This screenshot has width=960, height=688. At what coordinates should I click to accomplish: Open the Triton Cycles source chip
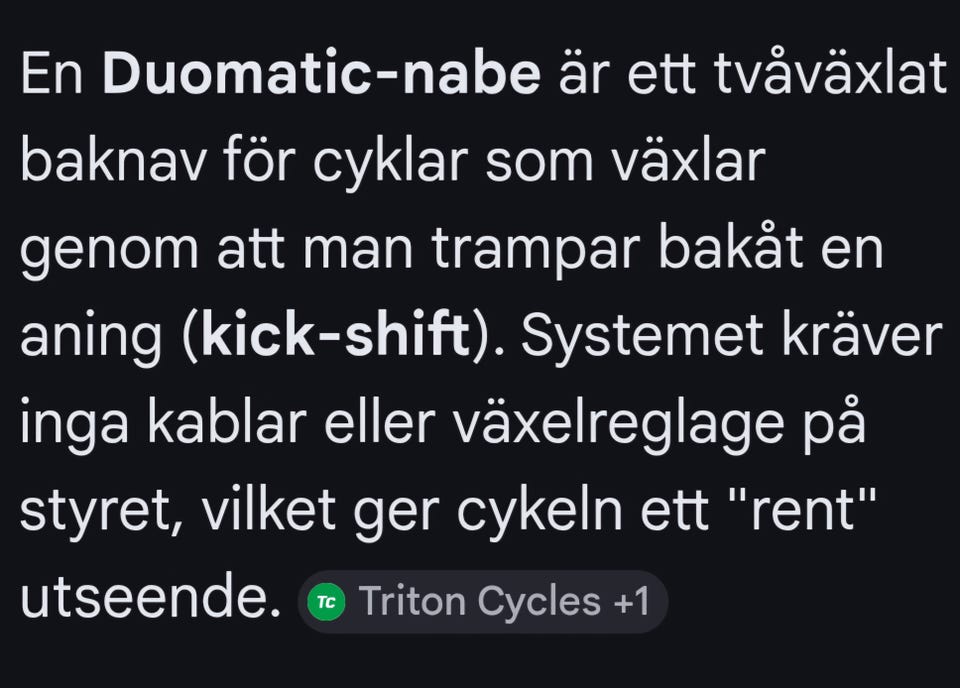click(478, 602)
